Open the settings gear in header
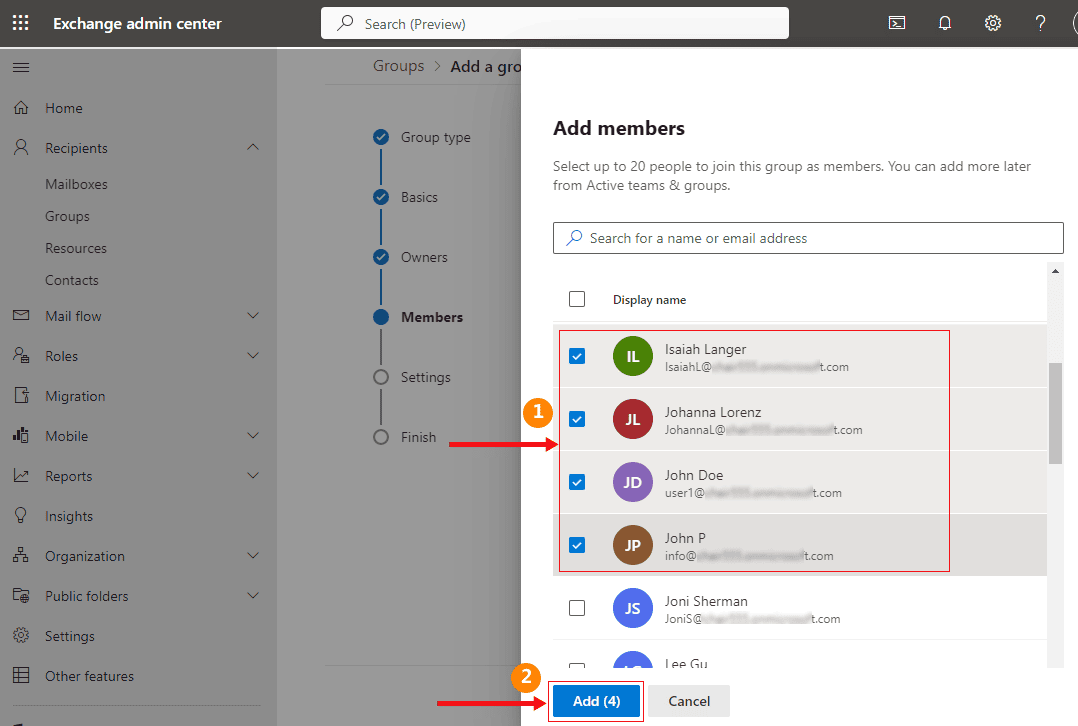The width and height of the screenshot is (1078, 726). click(x=993, y=23)
